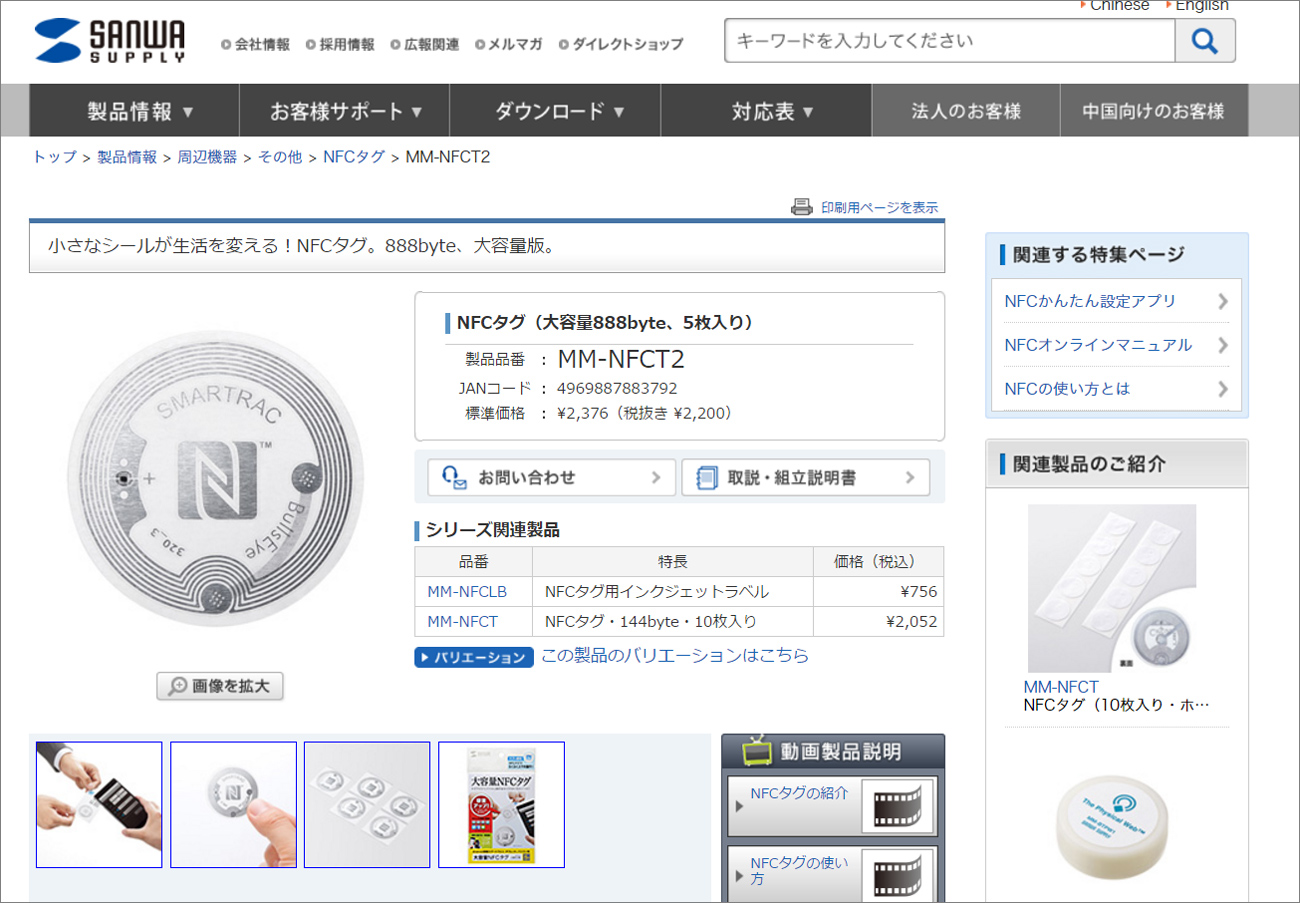Go to トップ in breadcrumb
The height and width of the screenshot is (903, 1300).
55,157
